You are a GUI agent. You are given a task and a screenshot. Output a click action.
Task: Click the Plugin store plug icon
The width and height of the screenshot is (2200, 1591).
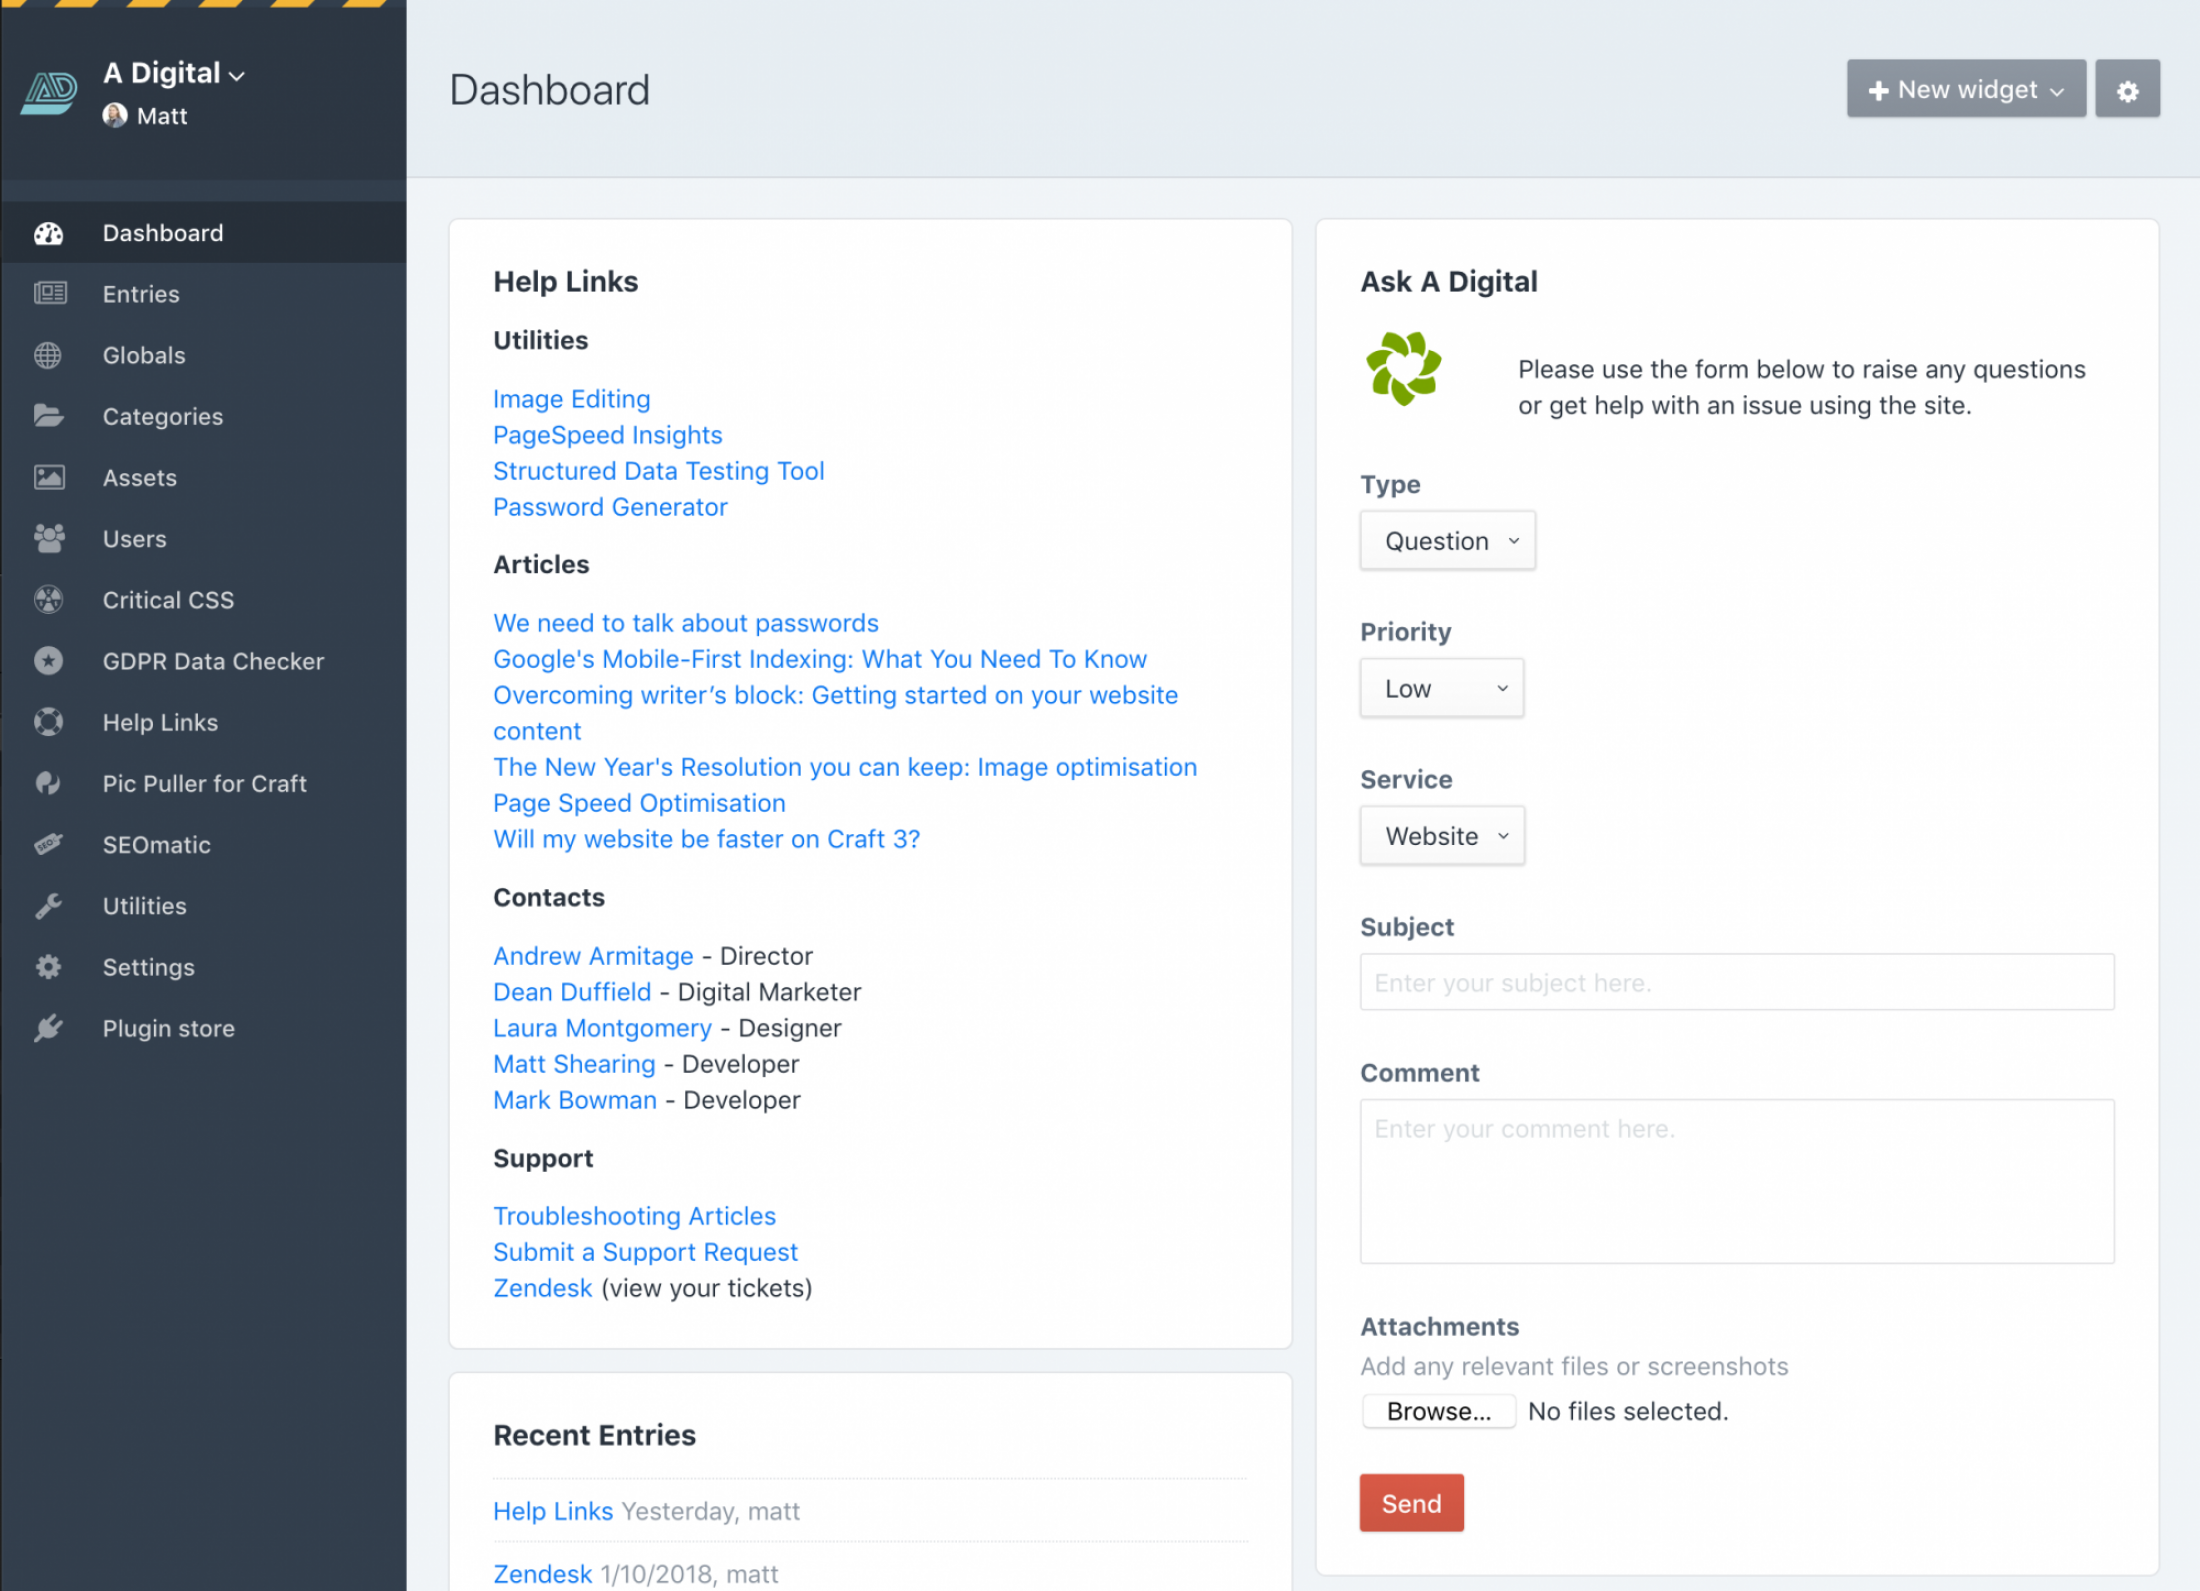(x=48, y=1028)
